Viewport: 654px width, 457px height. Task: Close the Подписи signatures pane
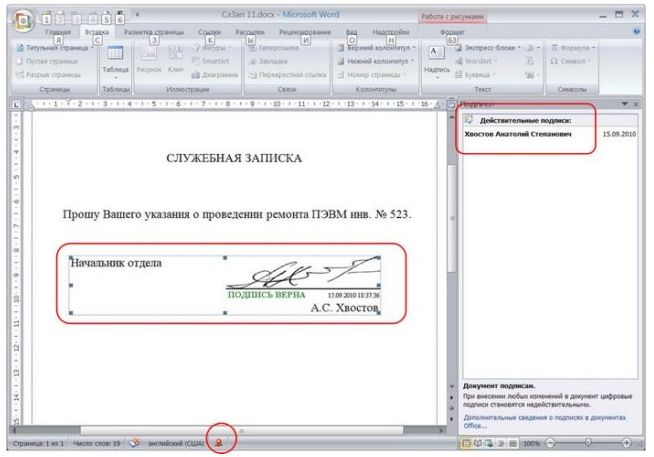(x=636, y=104)
